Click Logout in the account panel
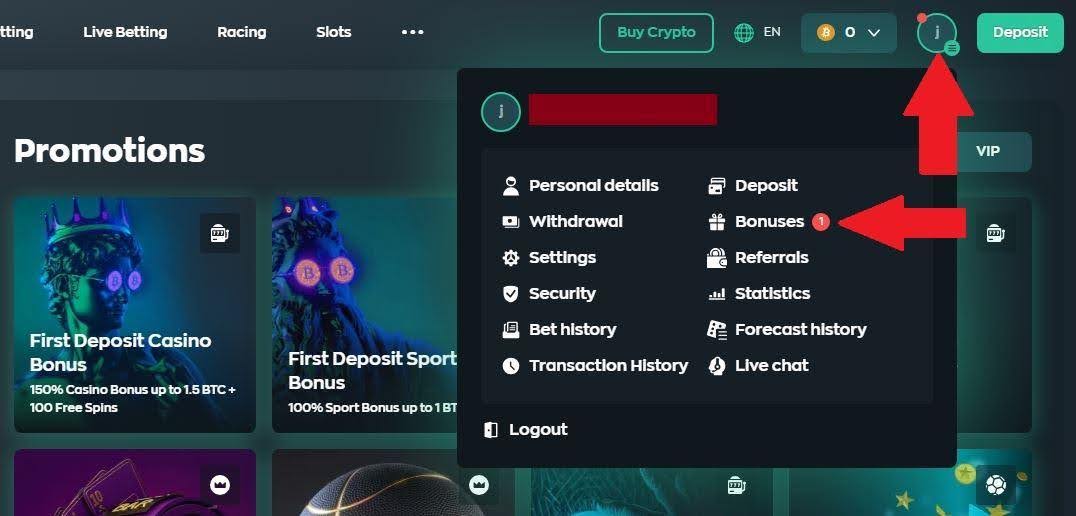Screen dimensions: 1076x516 526,430
